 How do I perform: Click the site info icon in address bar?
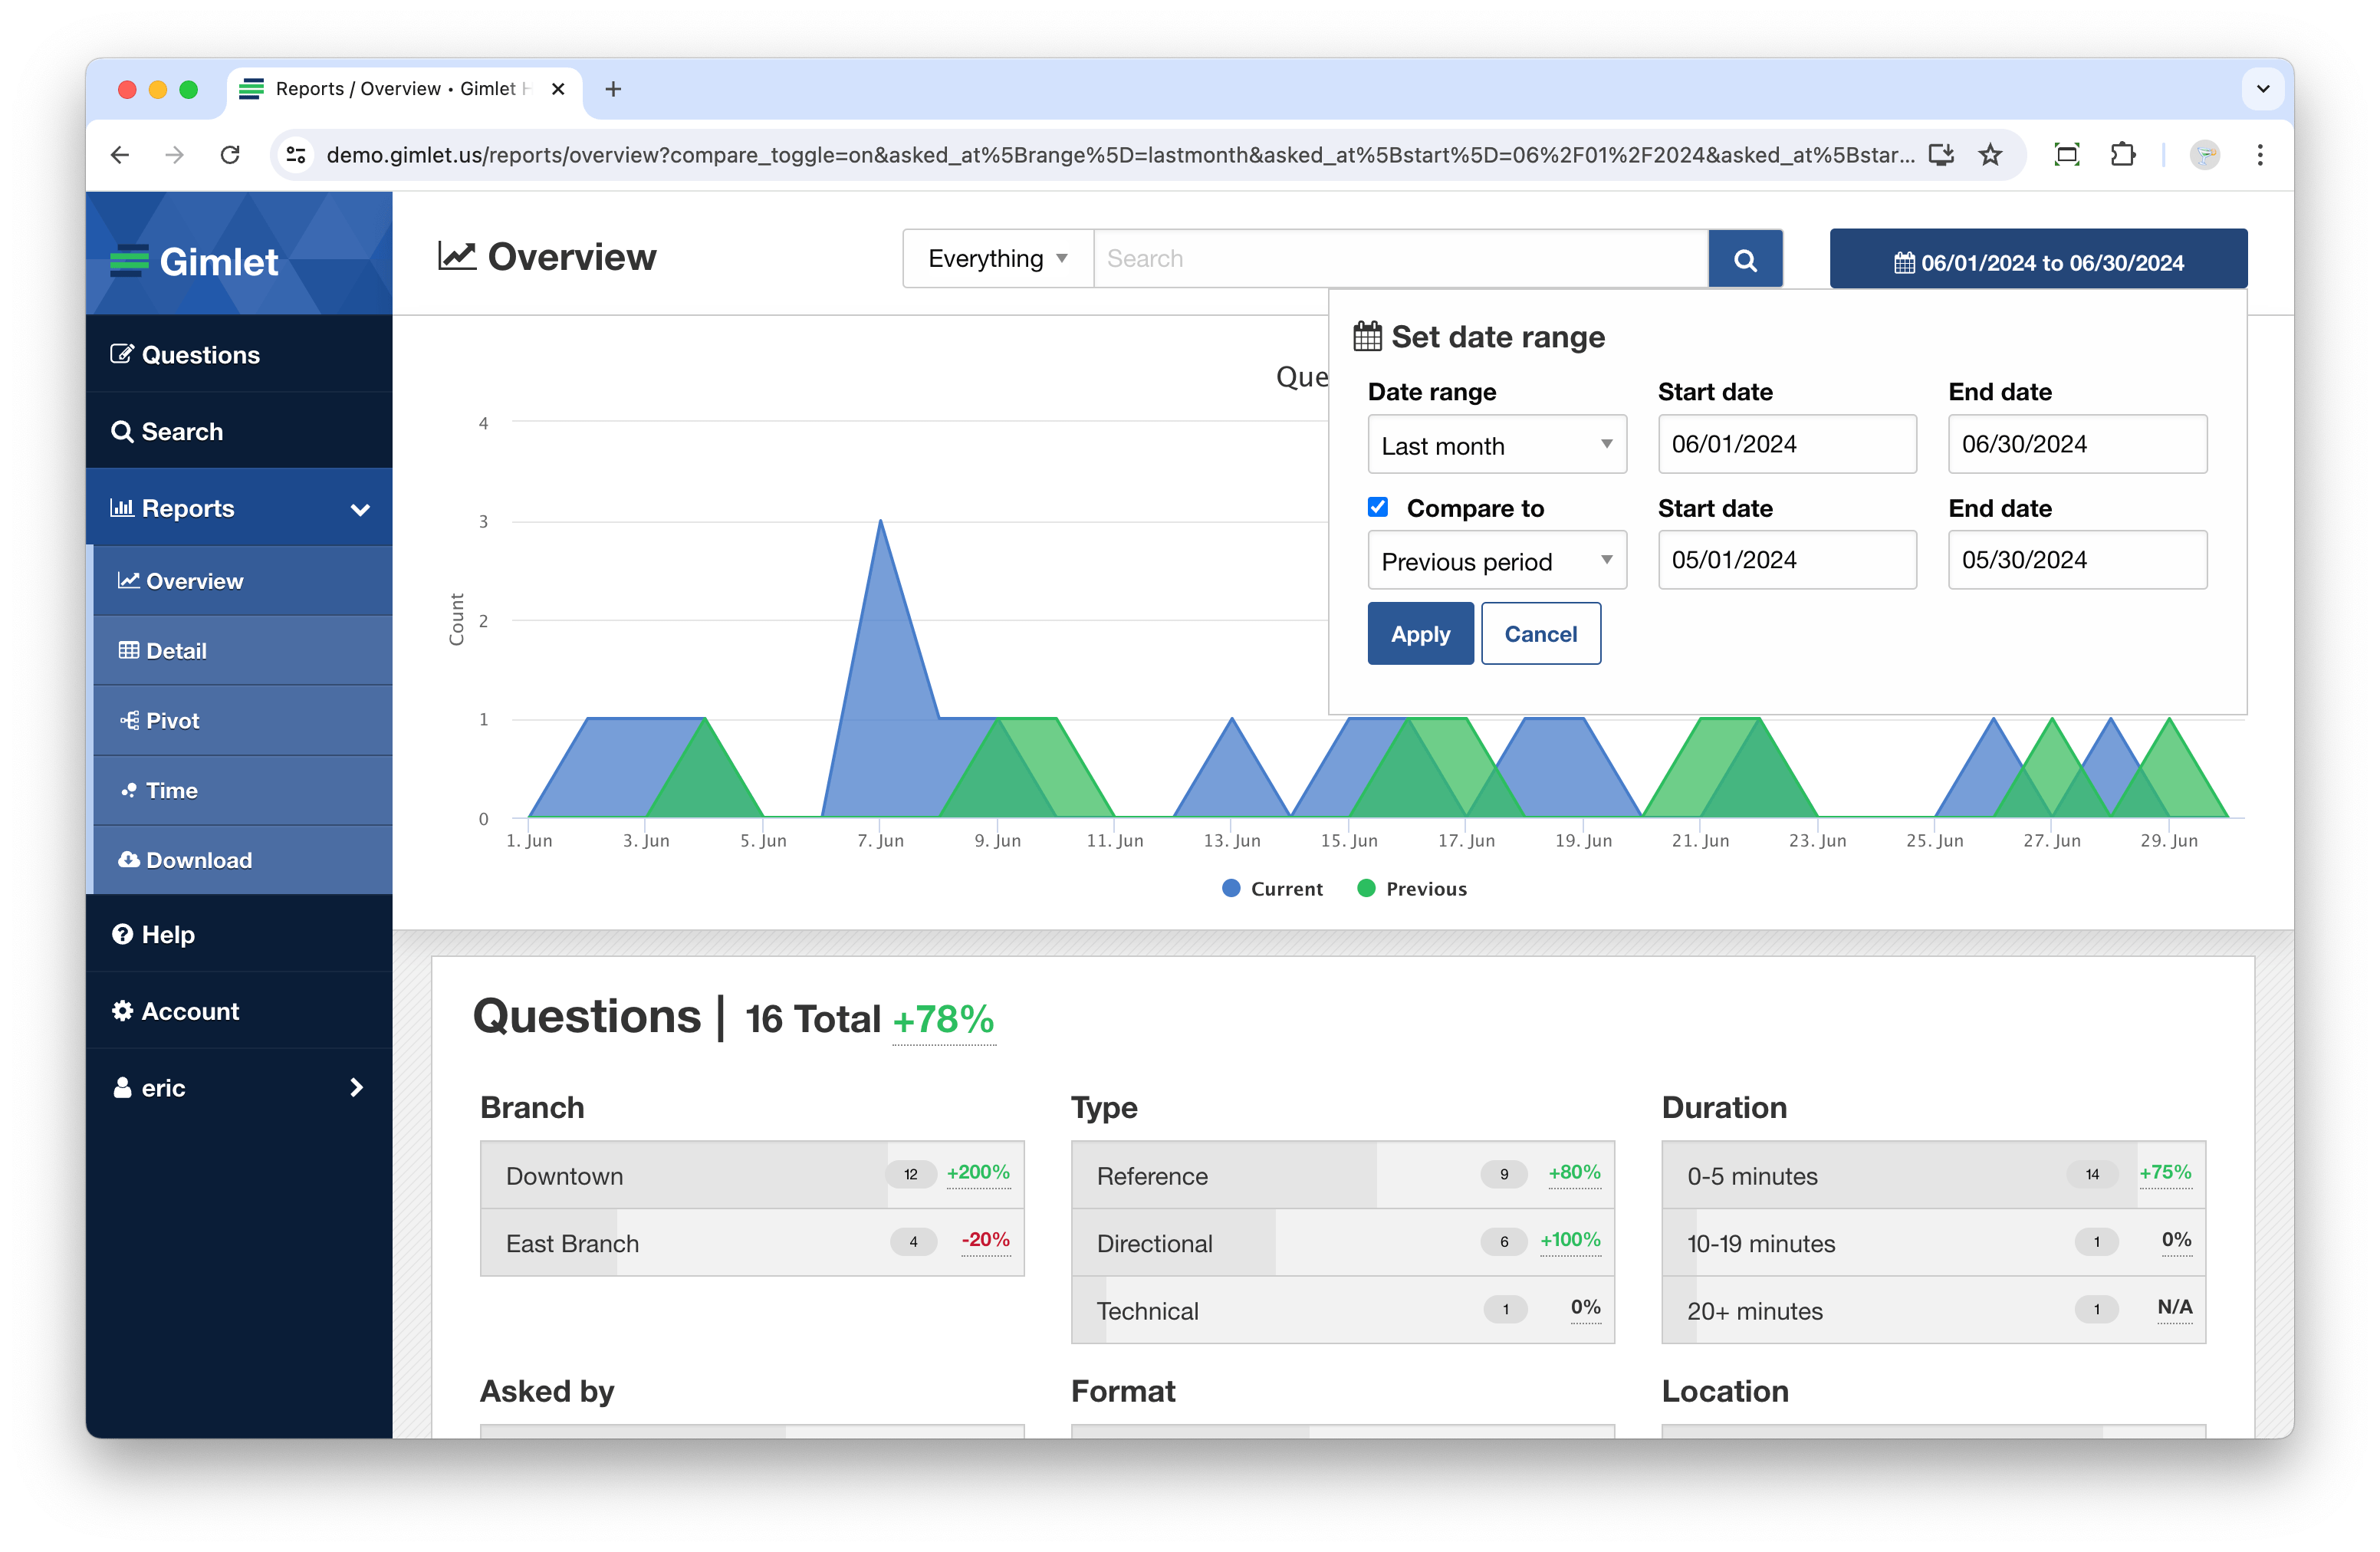(296, 155)
